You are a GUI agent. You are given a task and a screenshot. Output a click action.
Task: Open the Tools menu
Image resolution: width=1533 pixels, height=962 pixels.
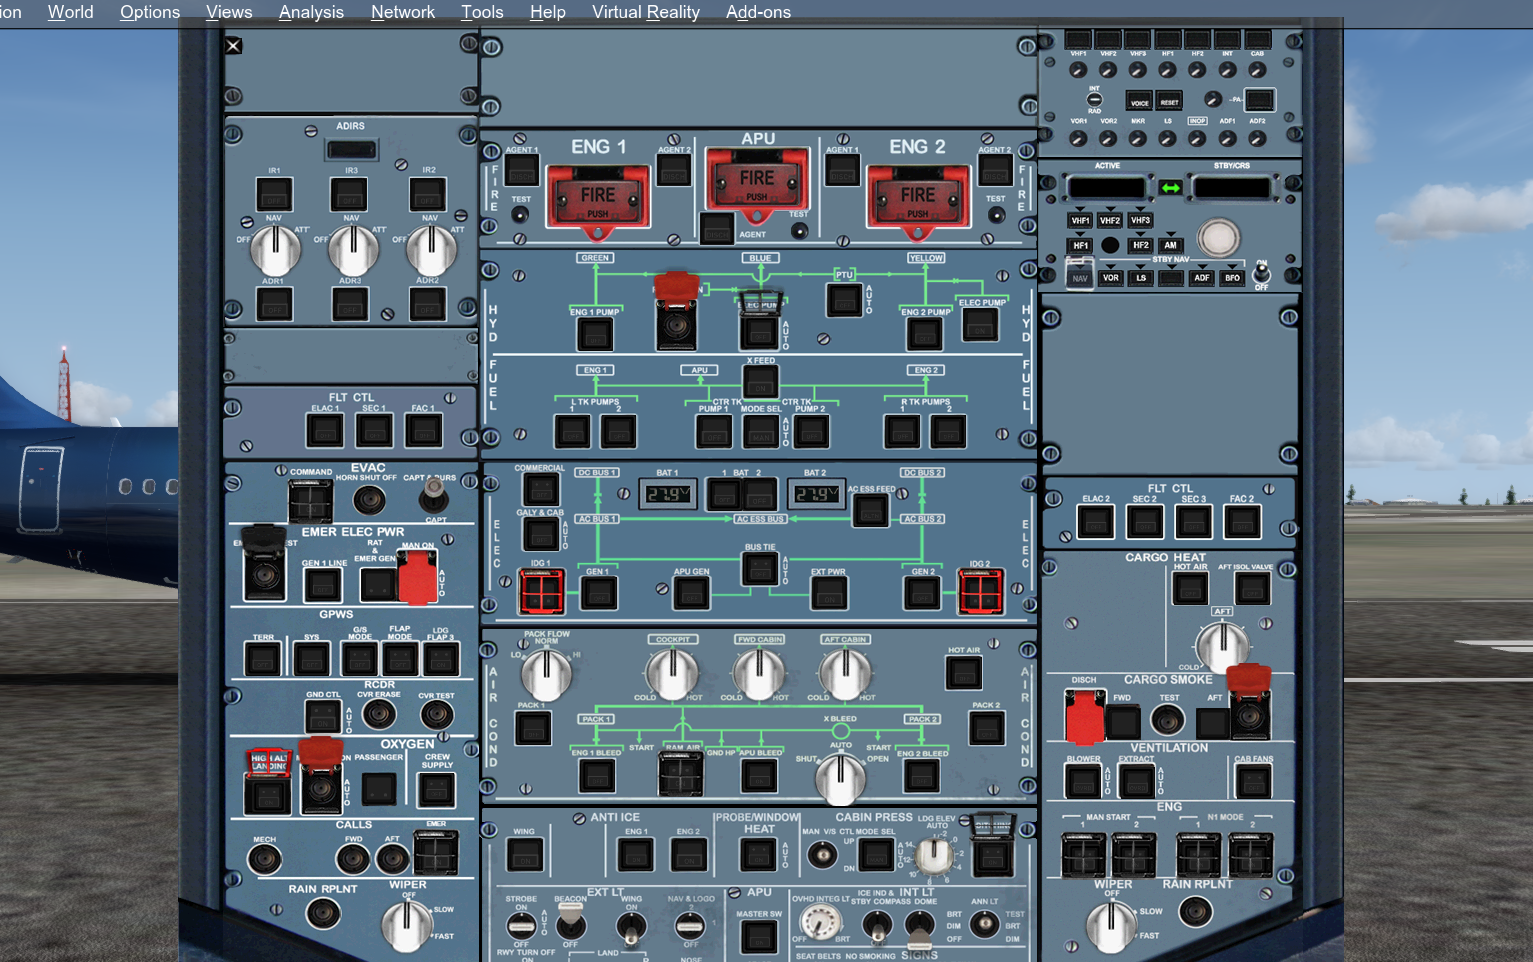click(x=482, y=12)
